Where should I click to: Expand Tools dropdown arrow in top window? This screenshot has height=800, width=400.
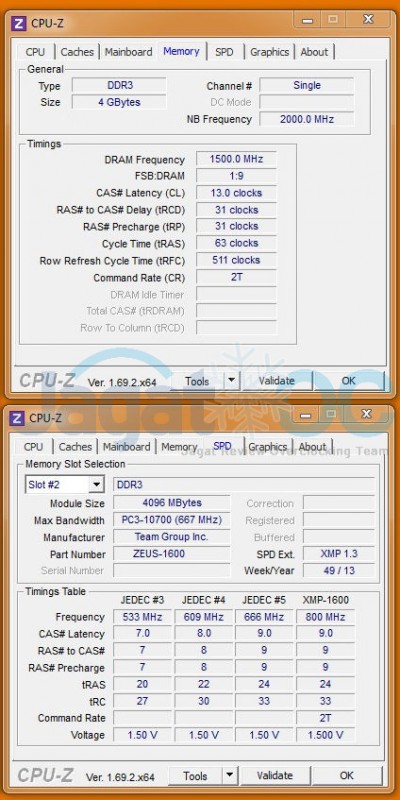click(x=232, y=381)
